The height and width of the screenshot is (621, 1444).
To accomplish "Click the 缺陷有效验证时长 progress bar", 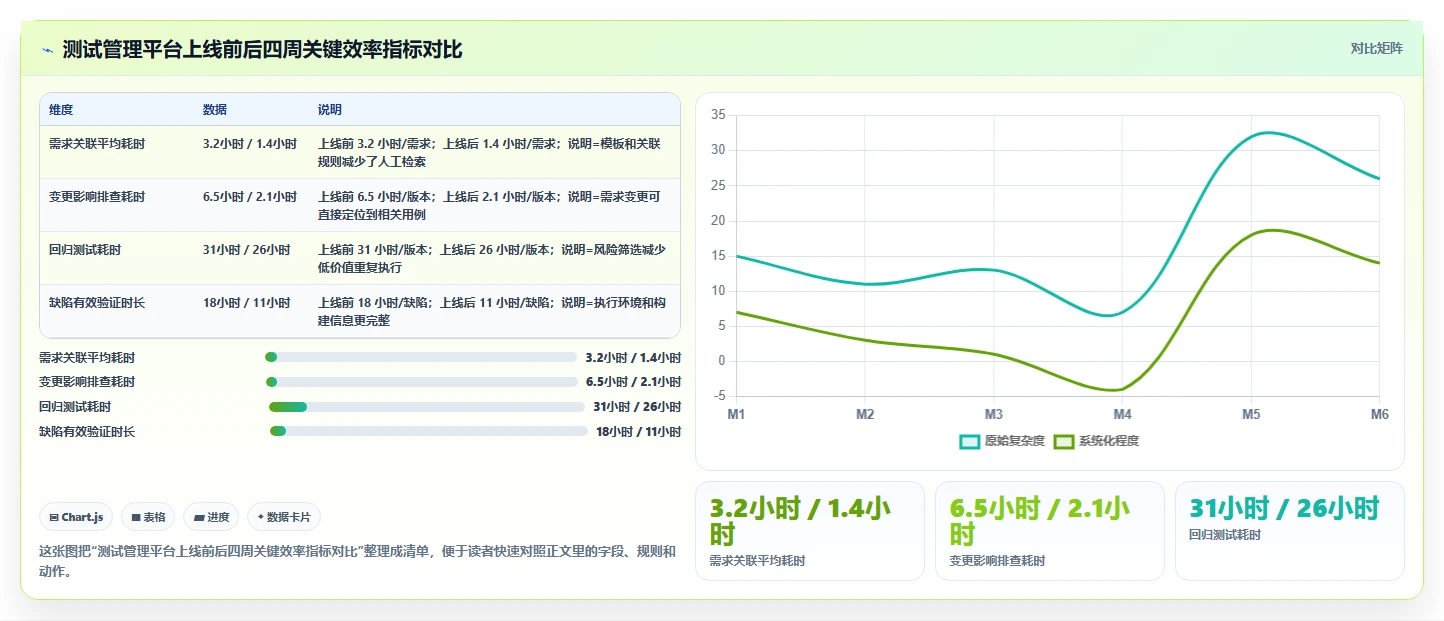I will (x=429, y=431).
